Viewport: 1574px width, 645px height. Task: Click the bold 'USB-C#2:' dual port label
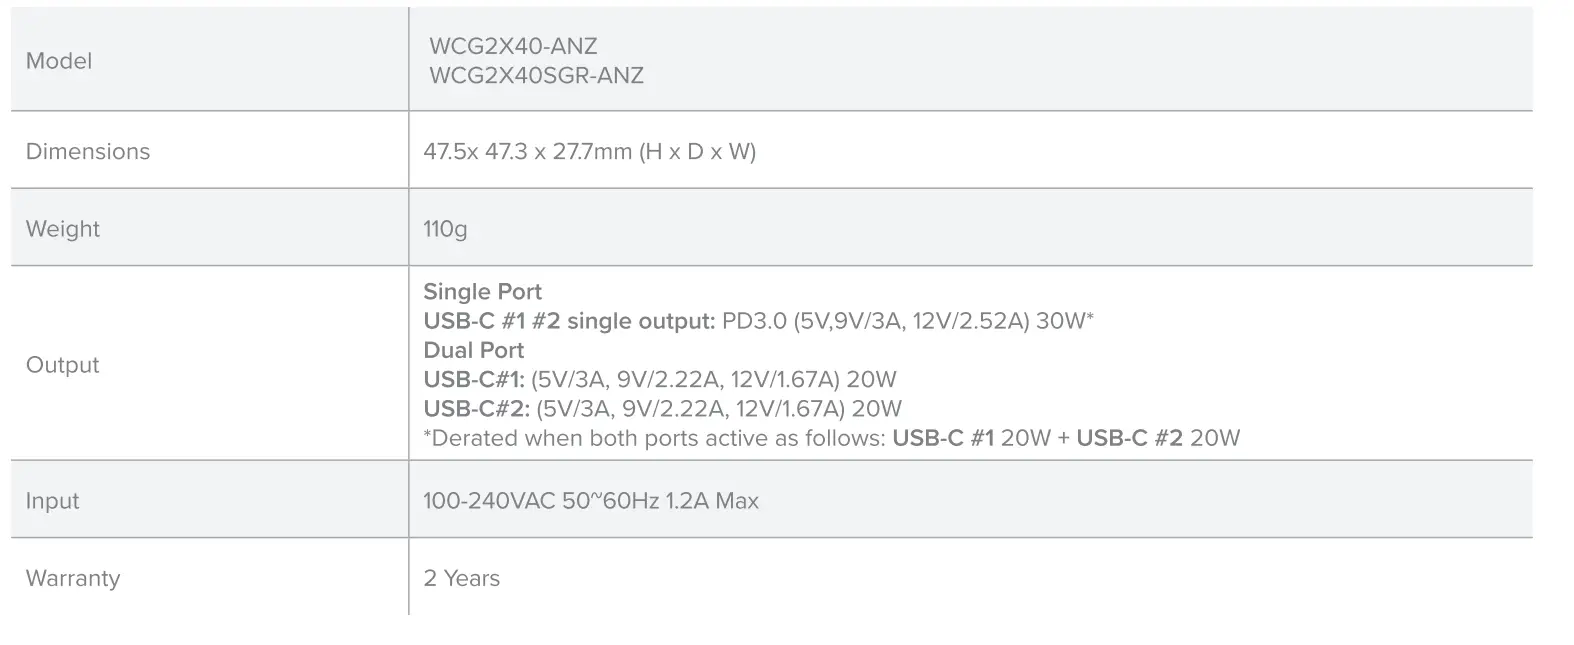(476, 408)
